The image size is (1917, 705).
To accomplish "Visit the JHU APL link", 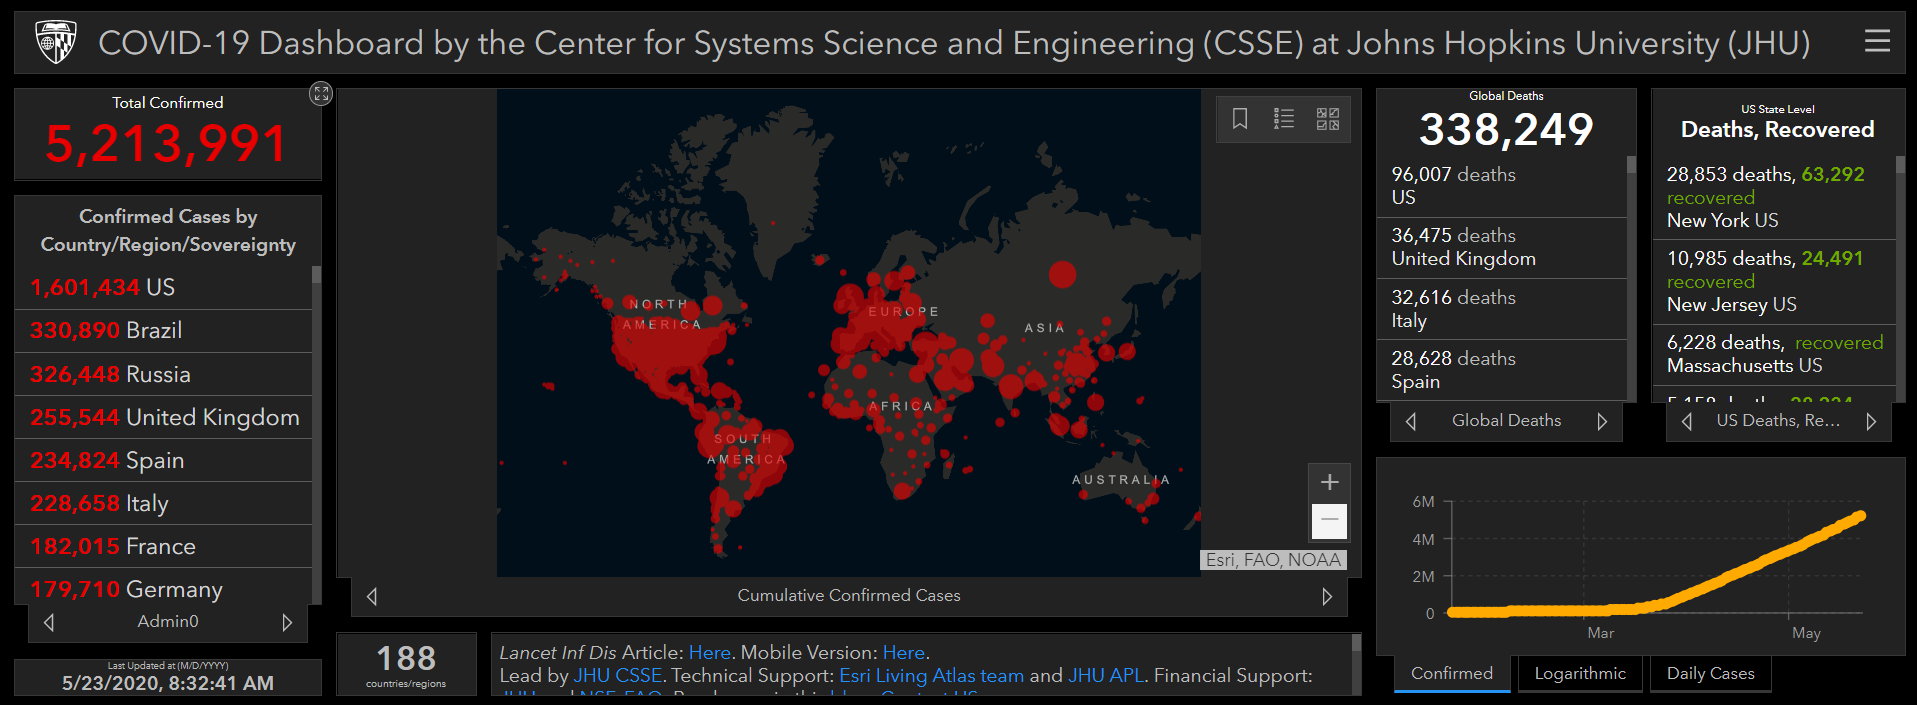I will point(1105,675).
